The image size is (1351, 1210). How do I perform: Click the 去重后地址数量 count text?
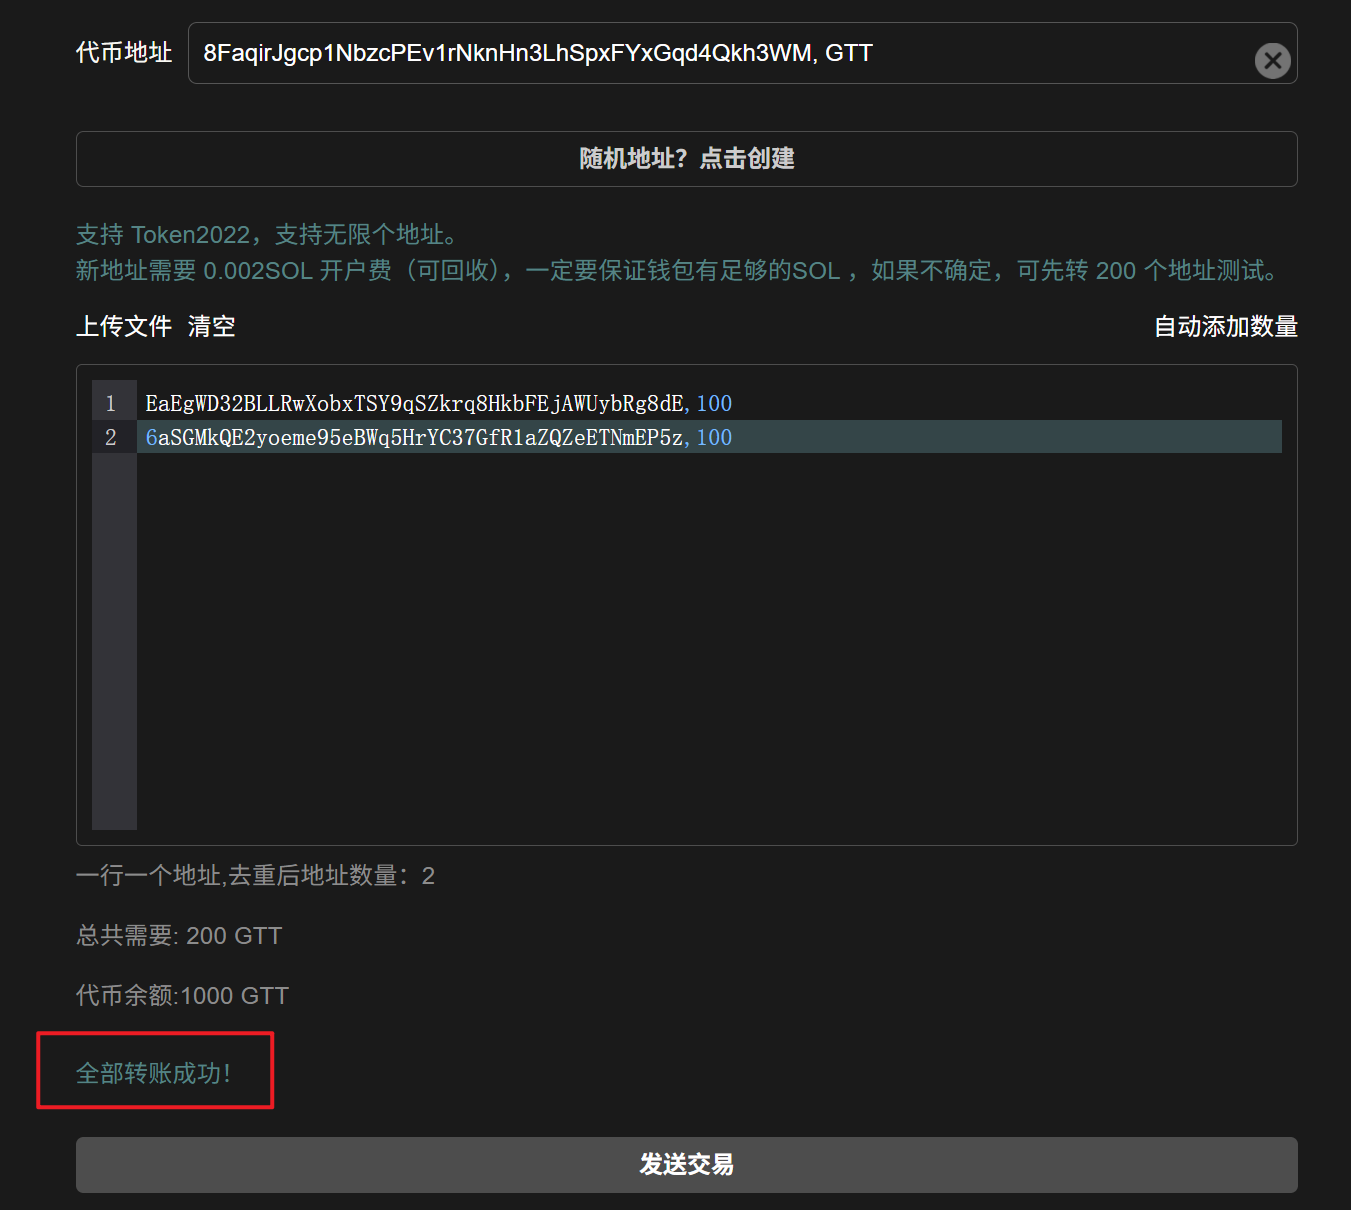click(255, 876)
